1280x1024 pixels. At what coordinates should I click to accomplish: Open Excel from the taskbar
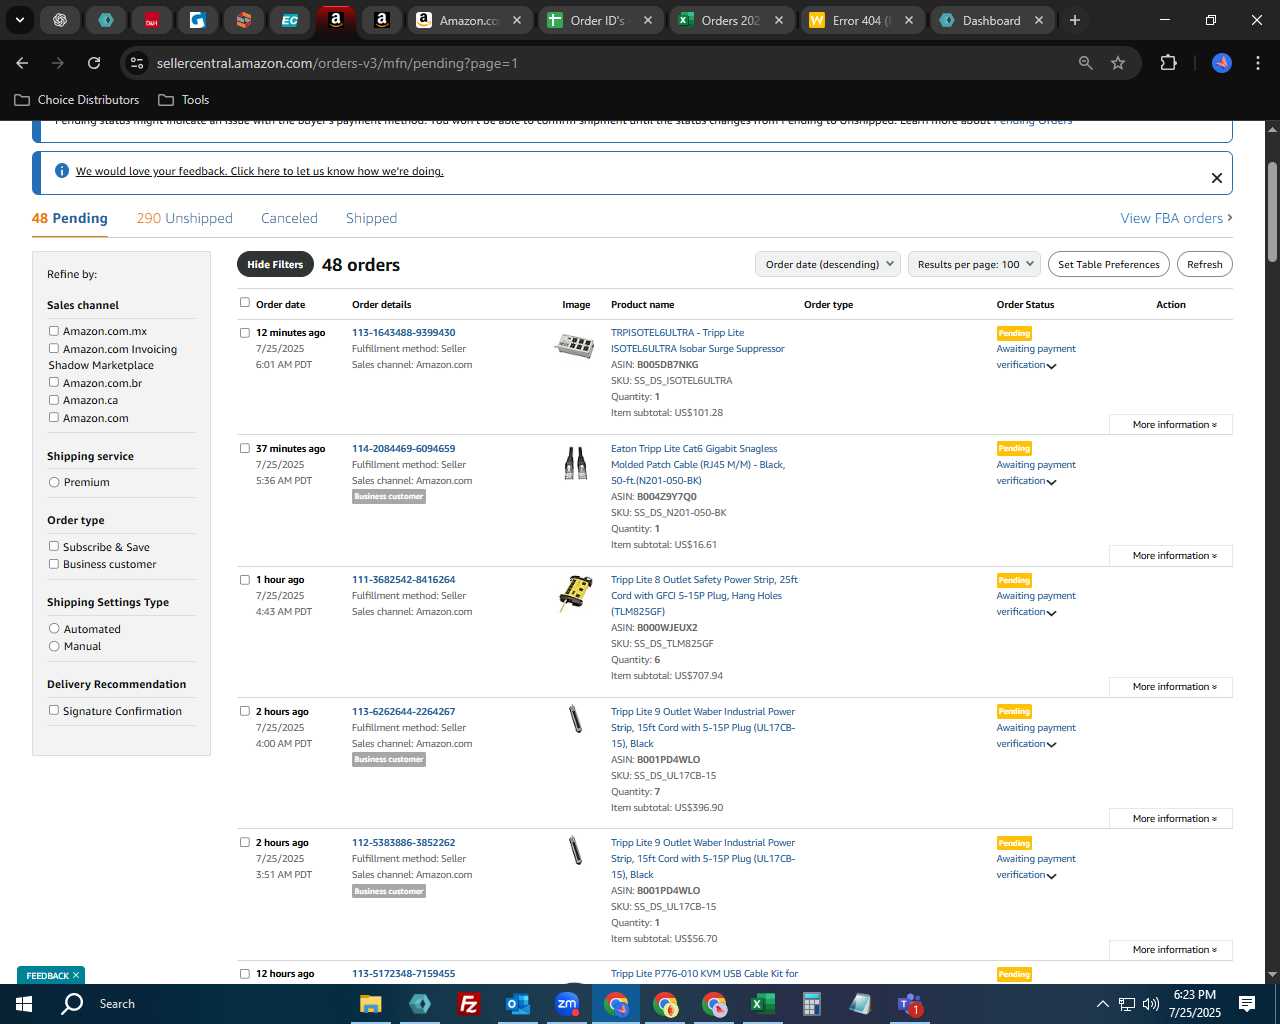(762, 1004)
